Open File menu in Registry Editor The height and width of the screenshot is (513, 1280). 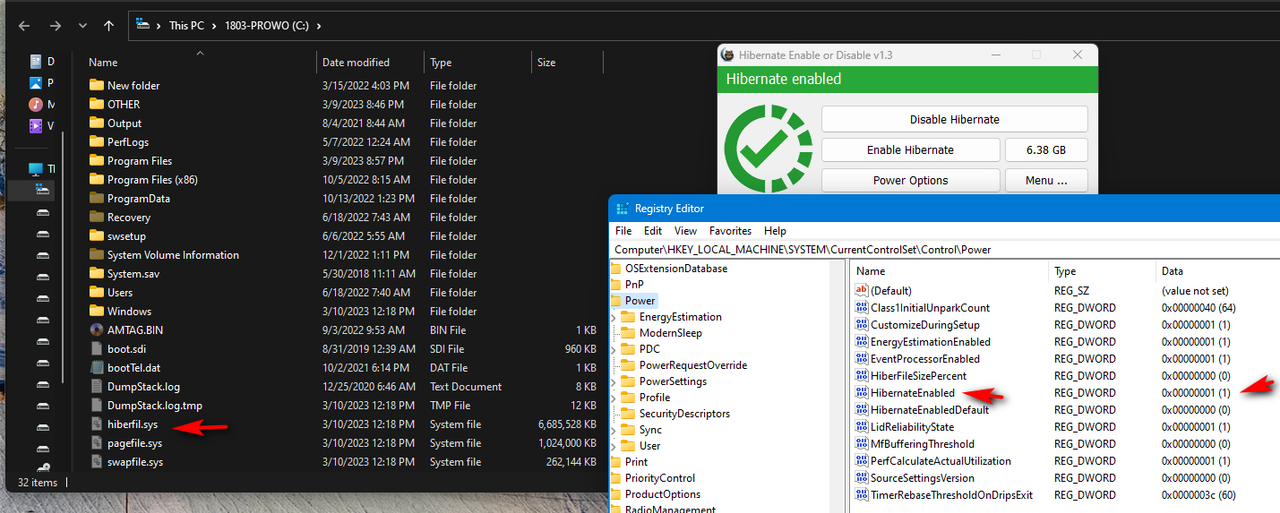tap(623, 231)
